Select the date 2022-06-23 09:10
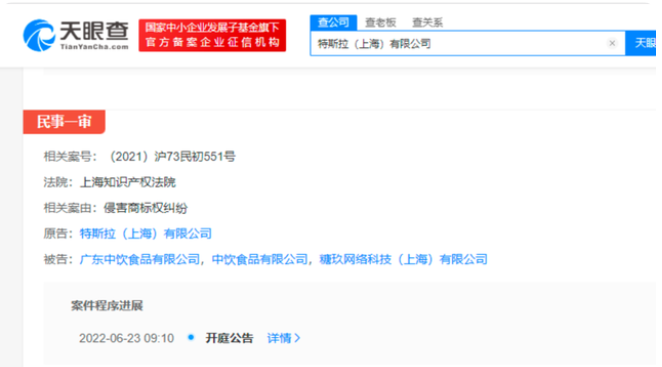Viewport: 662px width, 367px height. [x=126, y=338]
